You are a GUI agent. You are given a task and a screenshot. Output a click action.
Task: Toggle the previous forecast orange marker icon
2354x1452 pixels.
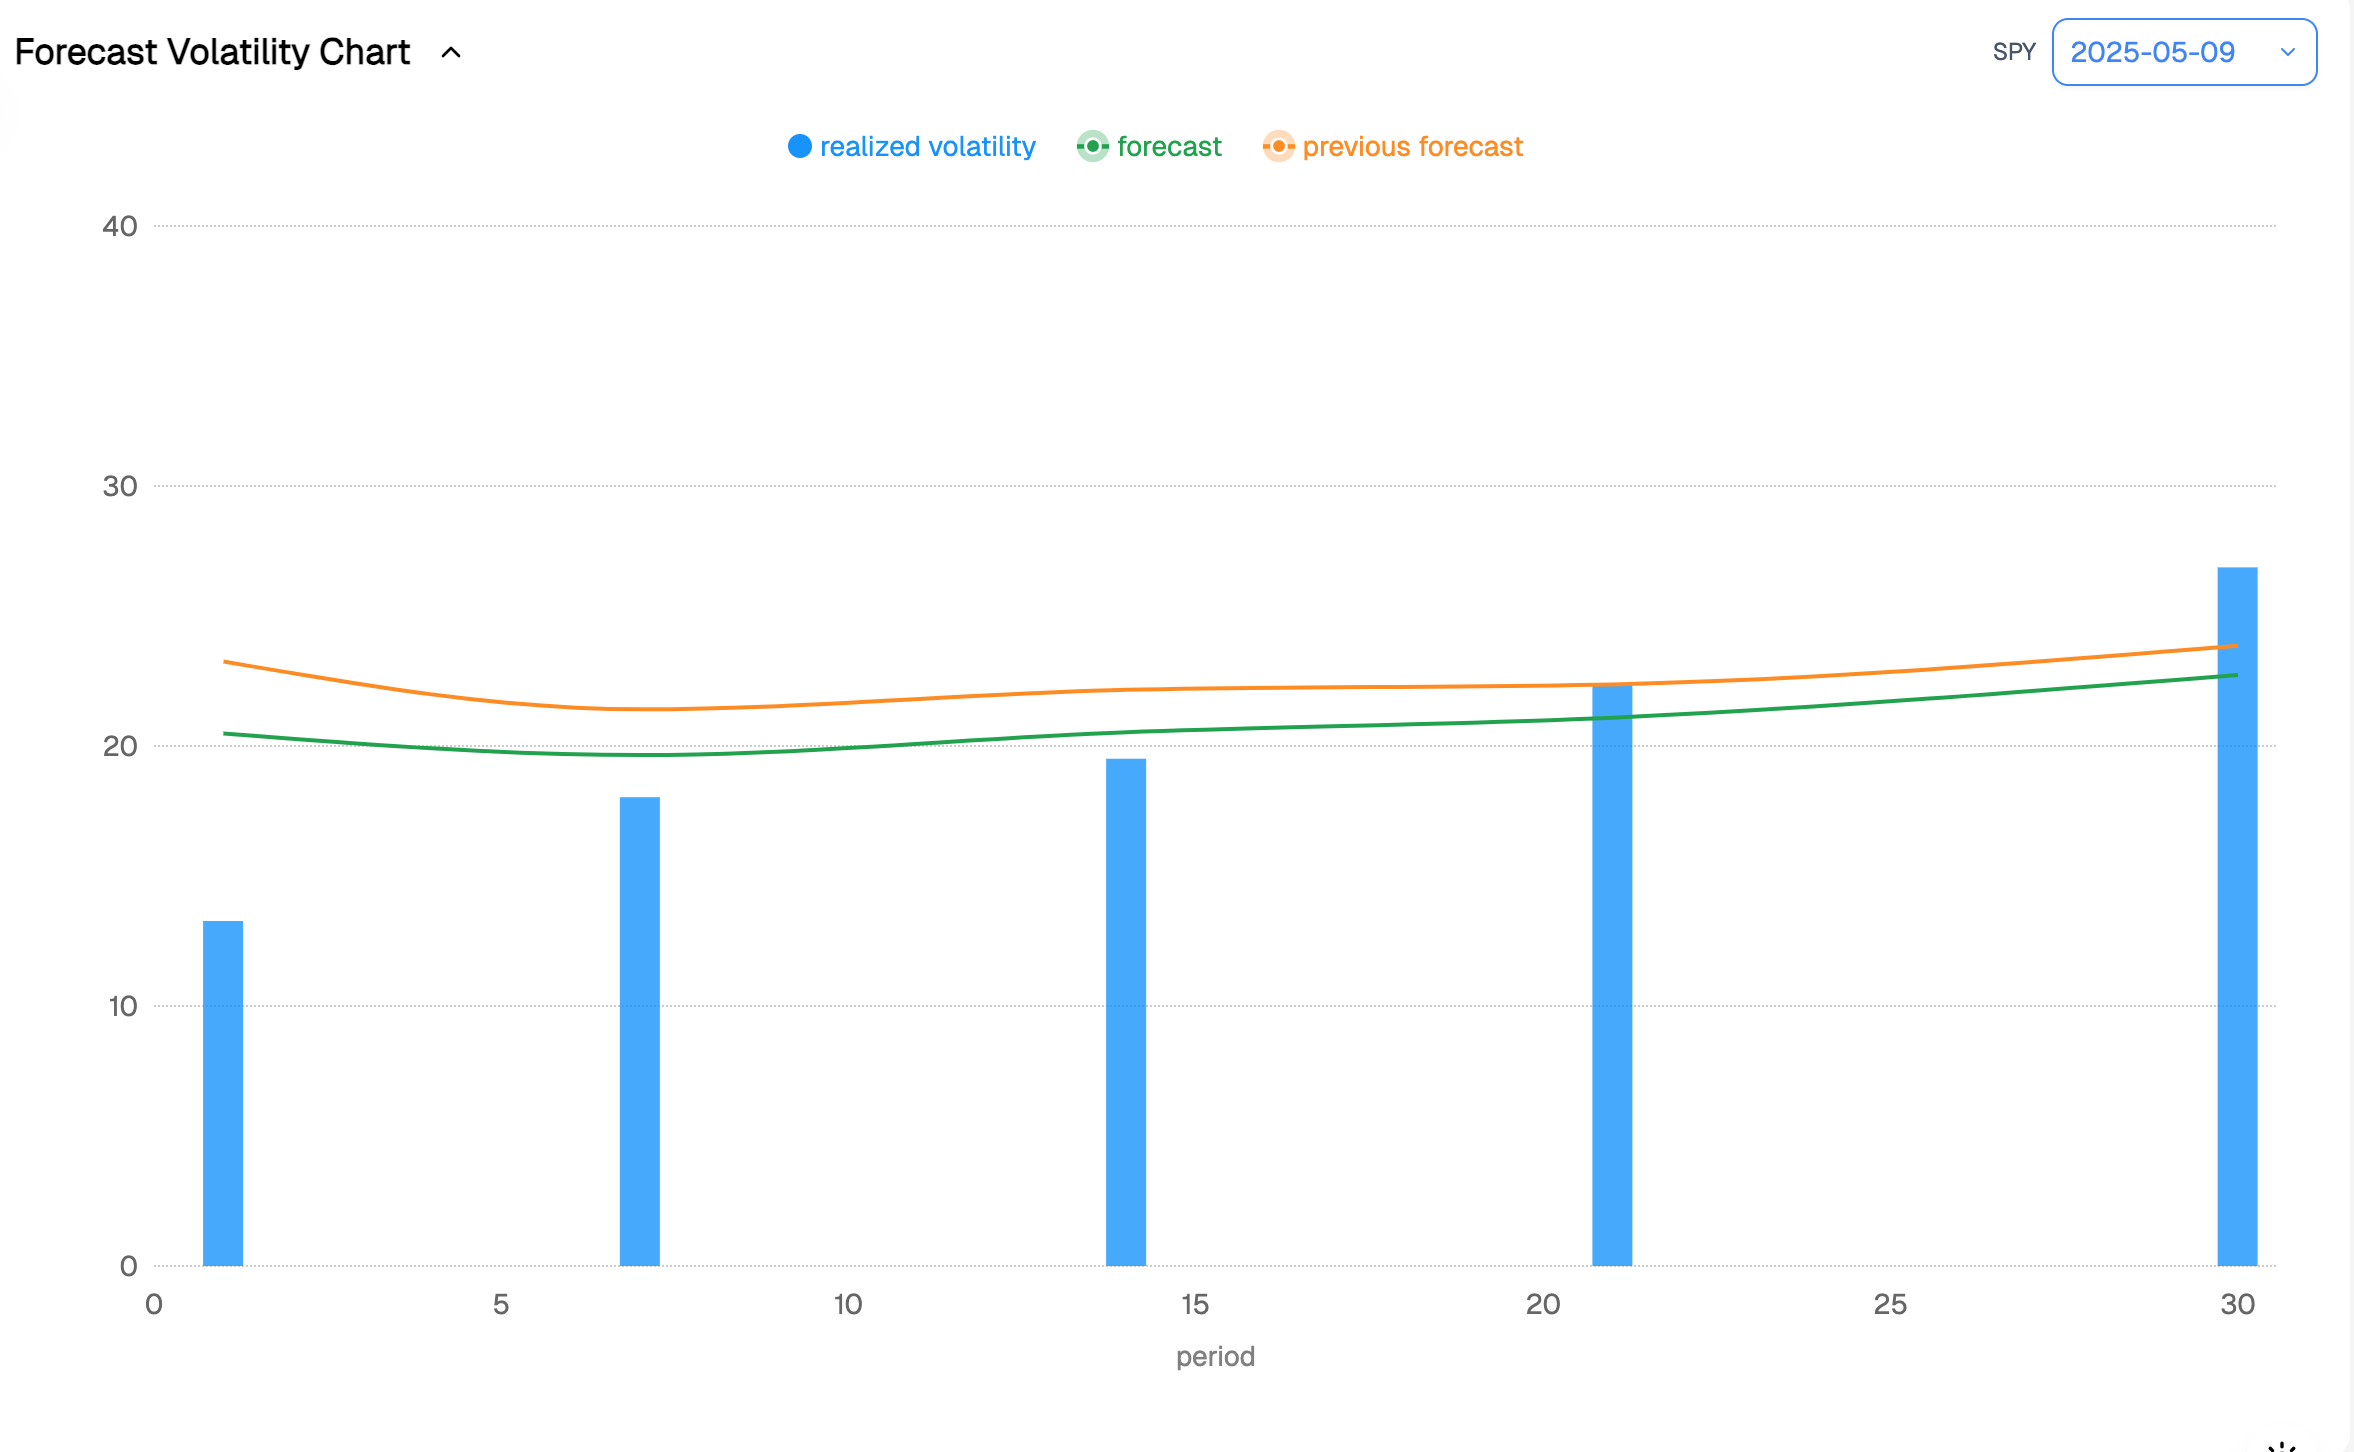point(1278,146)
